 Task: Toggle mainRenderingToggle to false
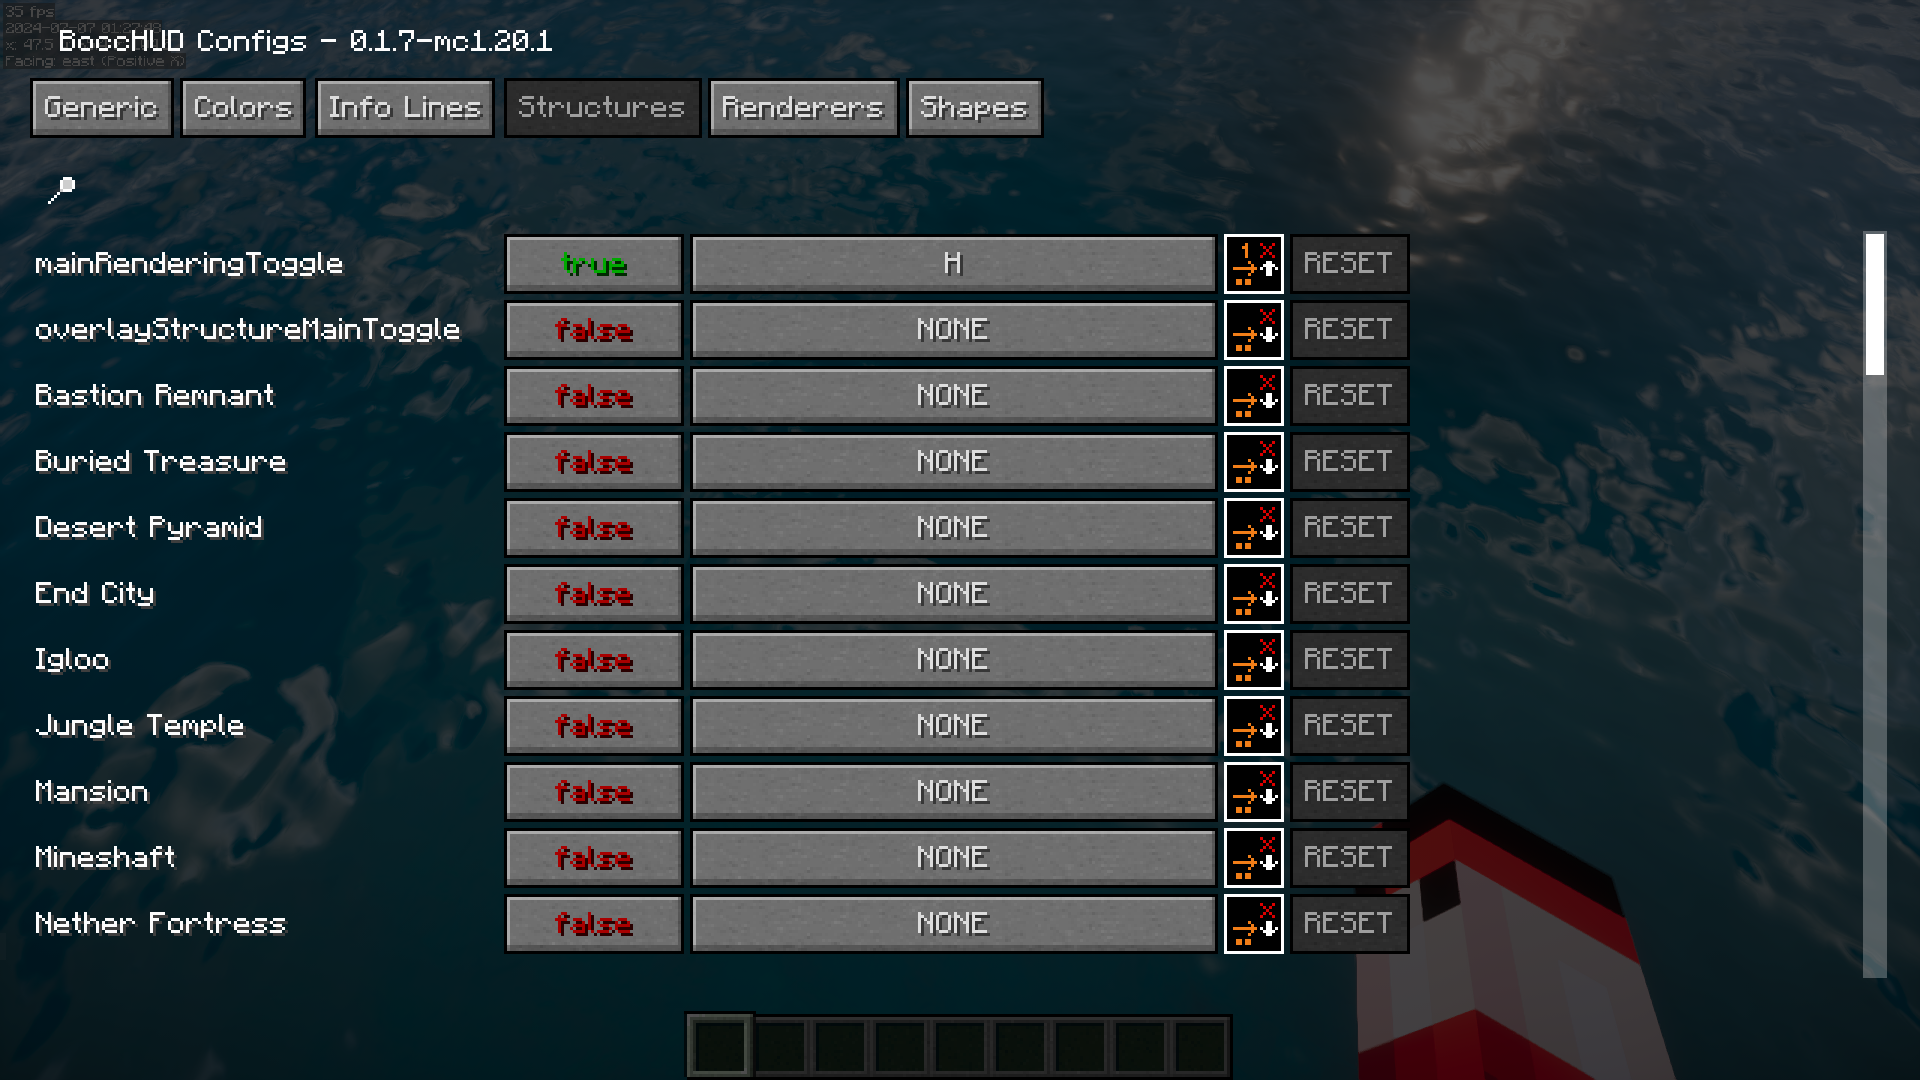593,264
